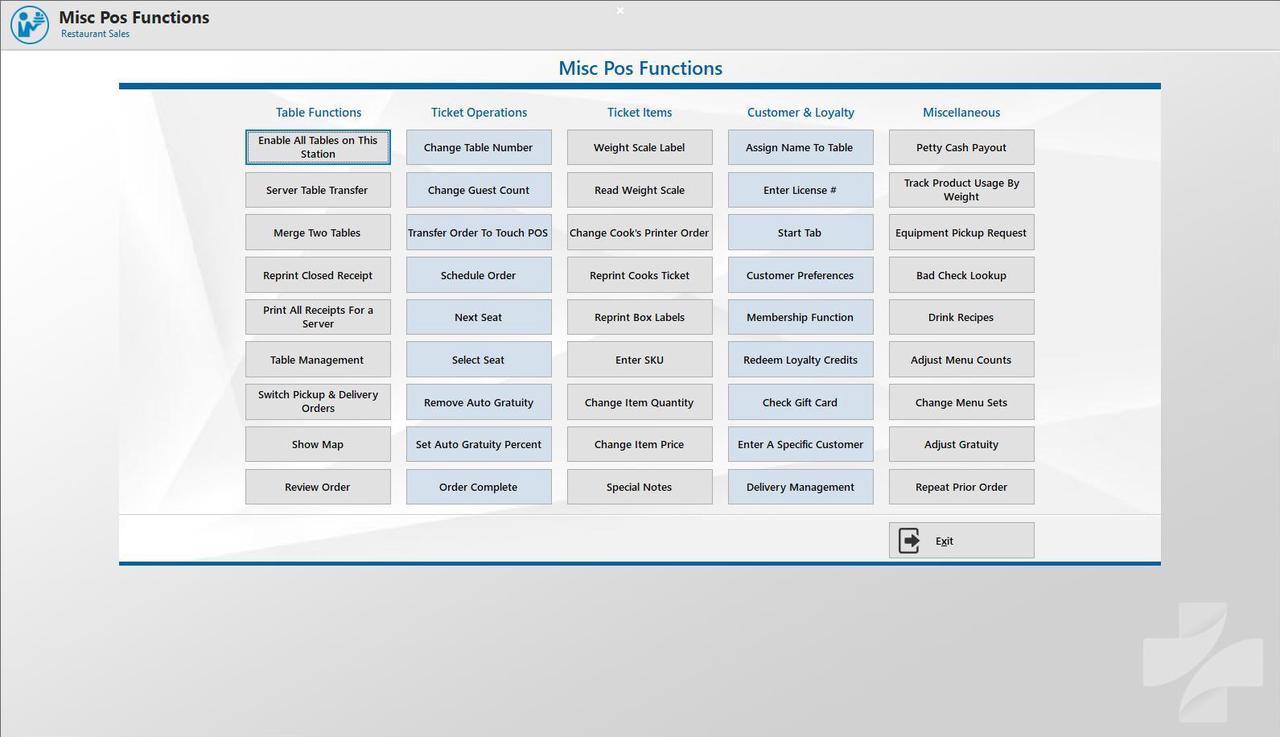
Task: Click Assign Name To Table
Action: coord(801,147)
